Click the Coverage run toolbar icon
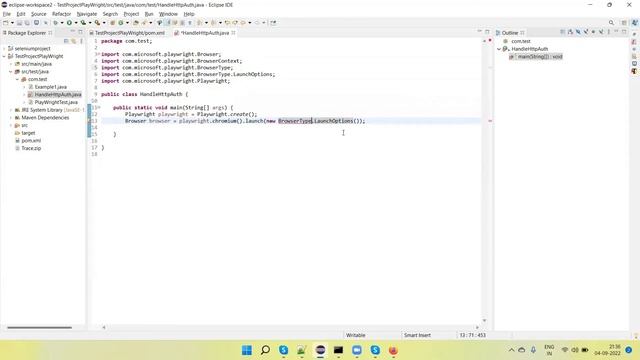The image size is (640, 360). click(83, 23)
